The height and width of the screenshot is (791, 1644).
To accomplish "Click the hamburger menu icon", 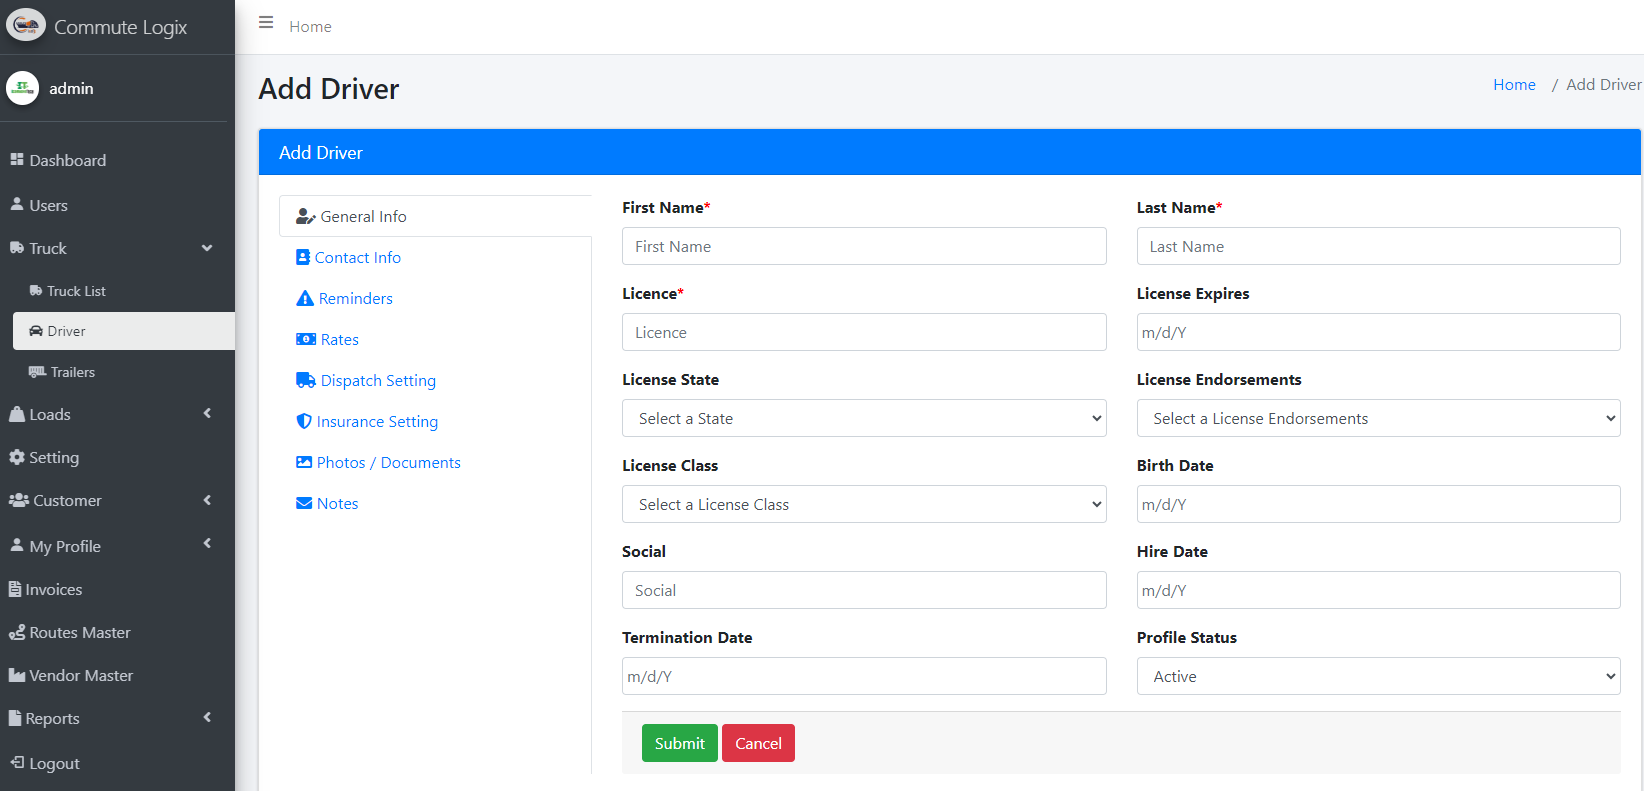I will tap(266, 23).
